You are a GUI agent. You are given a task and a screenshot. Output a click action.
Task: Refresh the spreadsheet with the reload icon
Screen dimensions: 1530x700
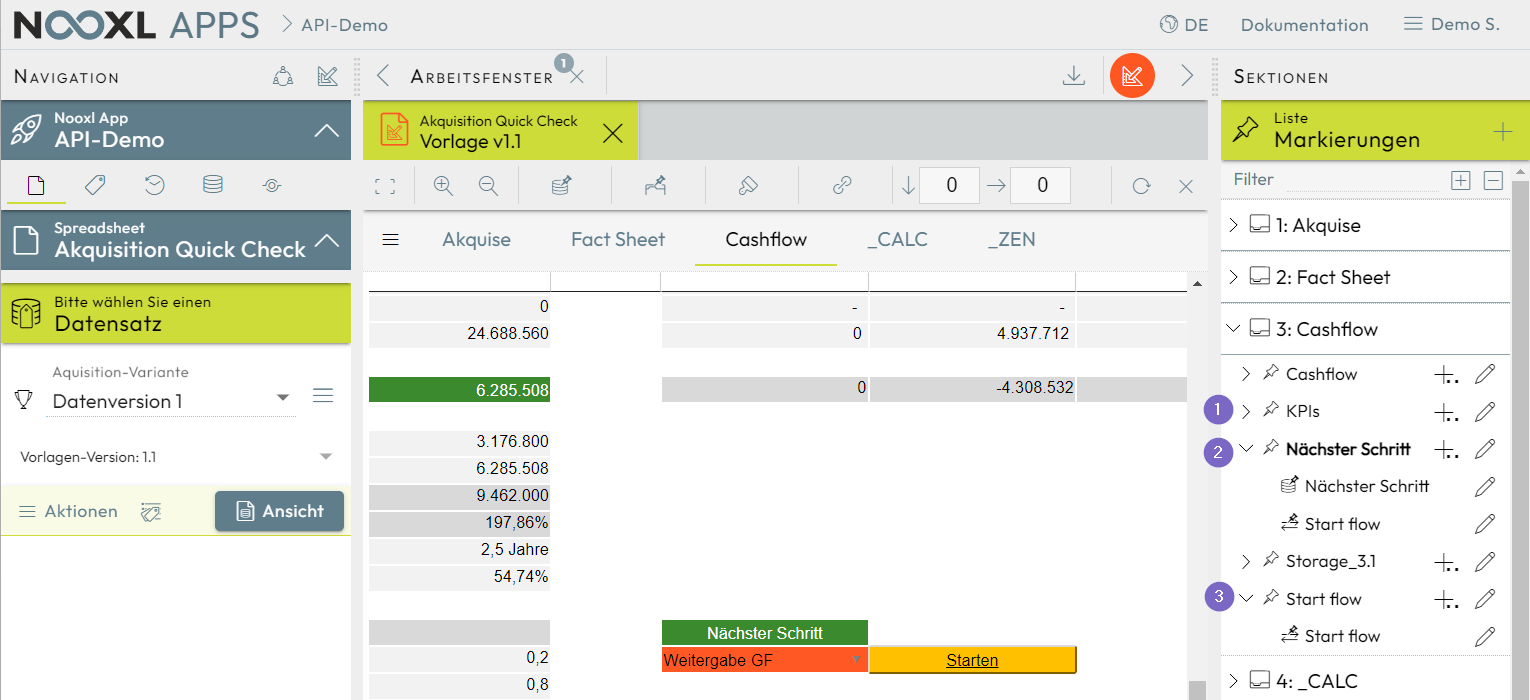1141,186
